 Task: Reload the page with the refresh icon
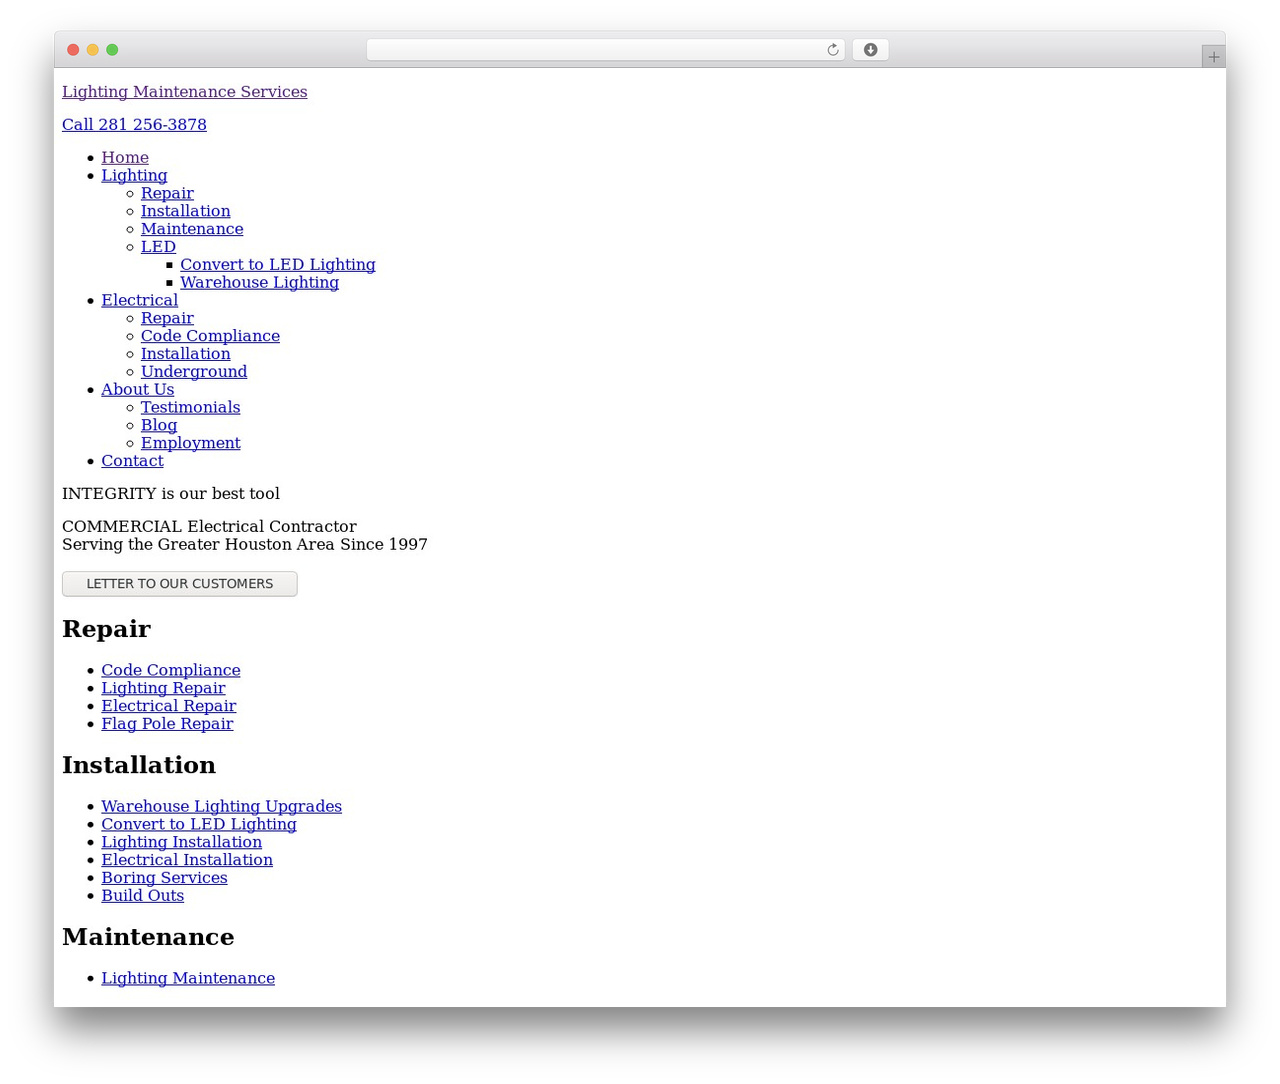click(832, 50)
